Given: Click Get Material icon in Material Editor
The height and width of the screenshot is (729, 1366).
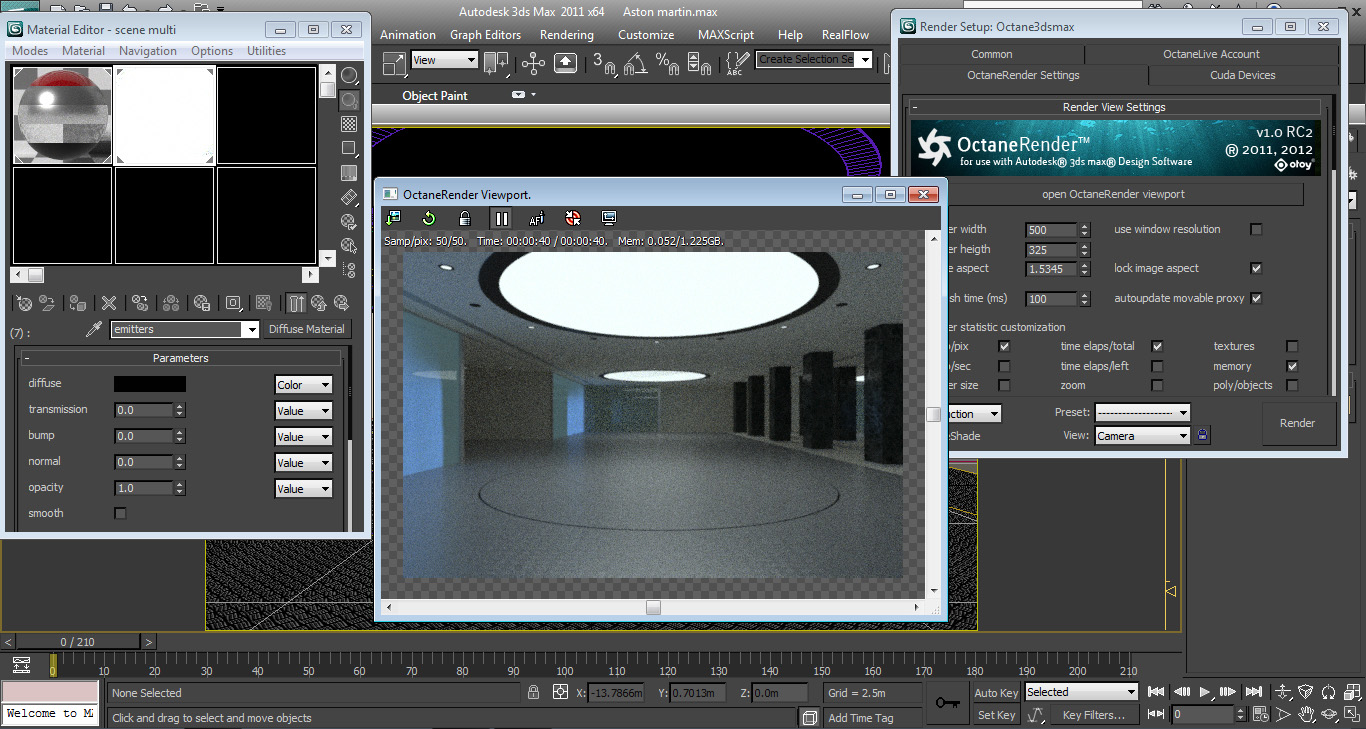Looking at the screenshot, I should click(x=24, y=303).
